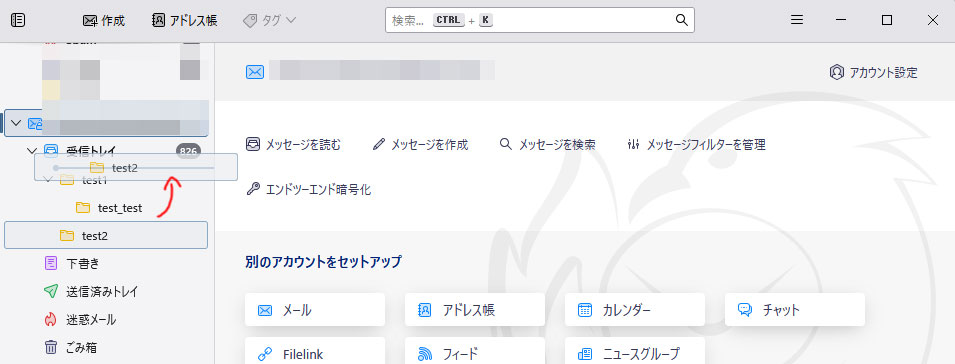
Task: Click the link icon on Filelink card
Action: [264, 354]
